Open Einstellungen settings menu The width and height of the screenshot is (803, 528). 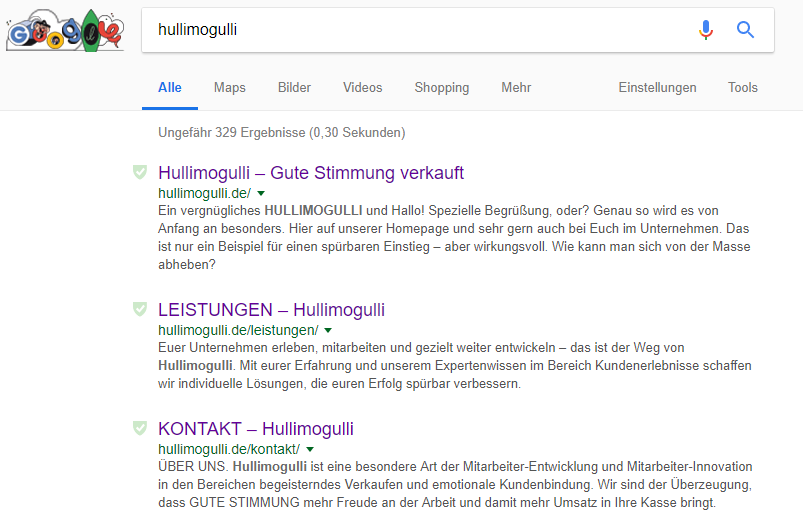pos(657,88)
